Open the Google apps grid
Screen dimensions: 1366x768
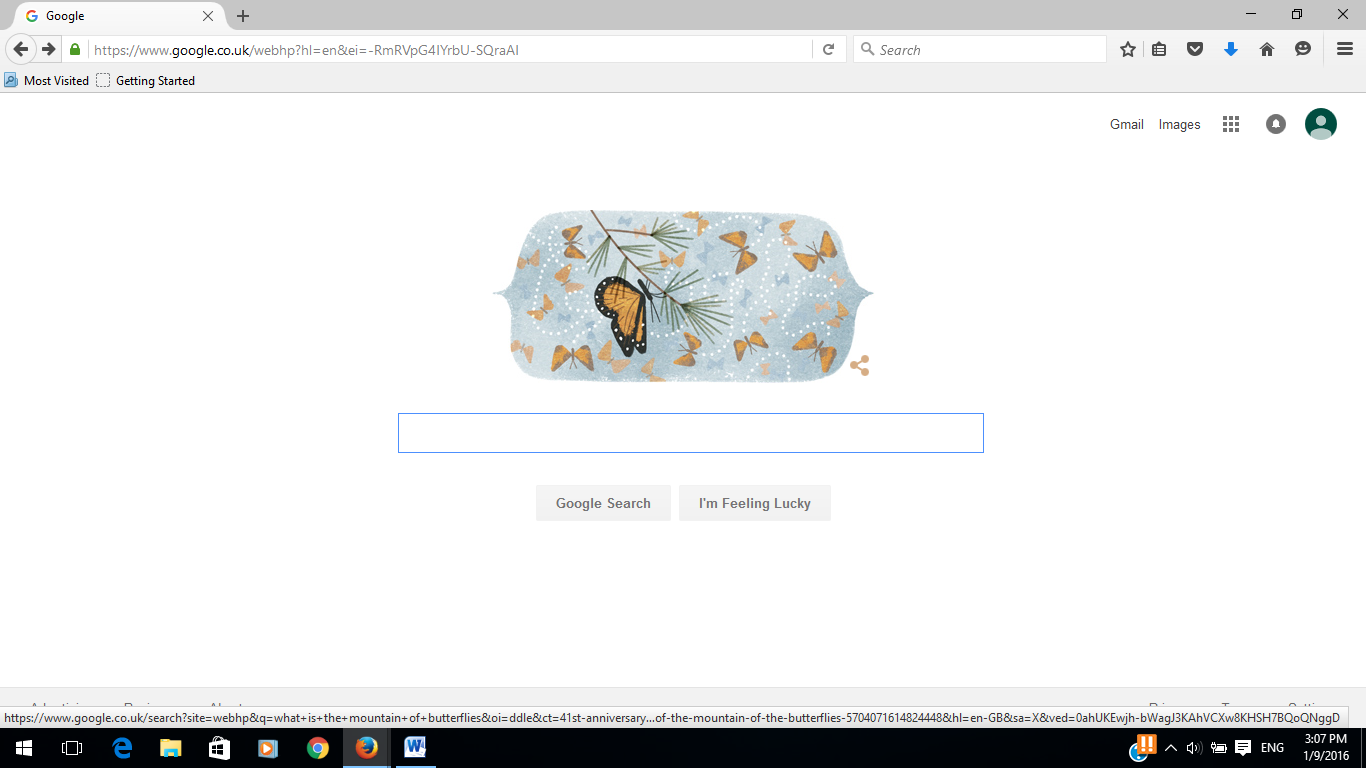coord(1231,124)
